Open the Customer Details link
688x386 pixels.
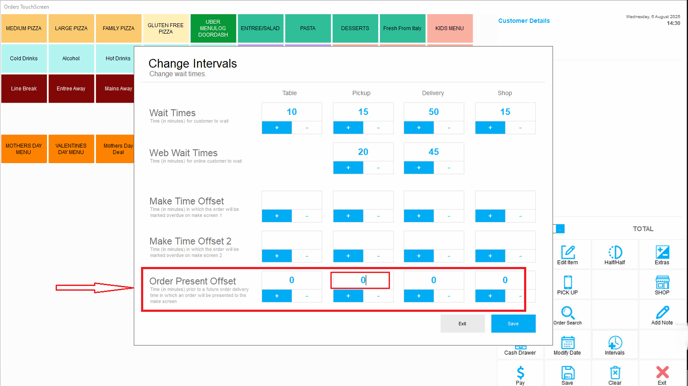click(524, 21)
